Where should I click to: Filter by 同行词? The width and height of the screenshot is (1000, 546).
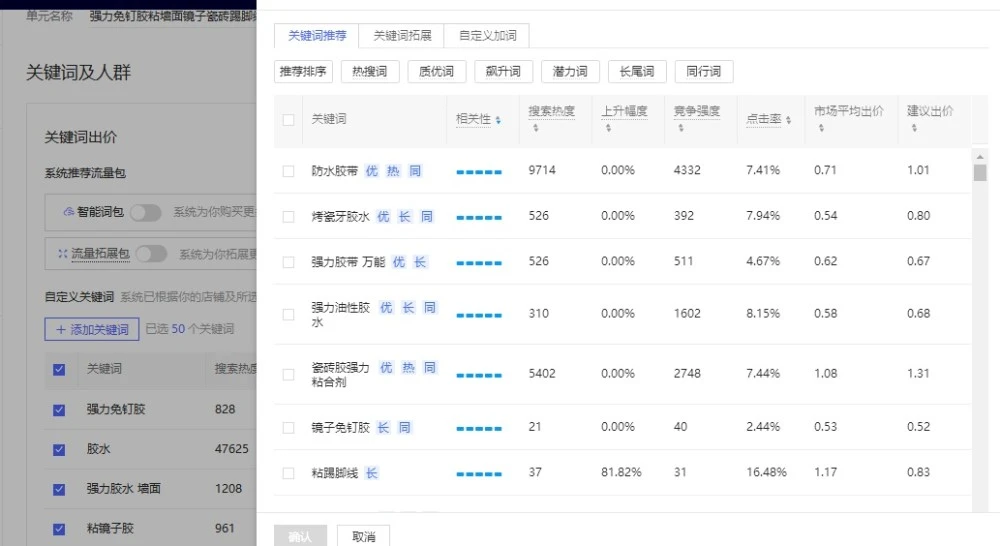click(704, 71)
